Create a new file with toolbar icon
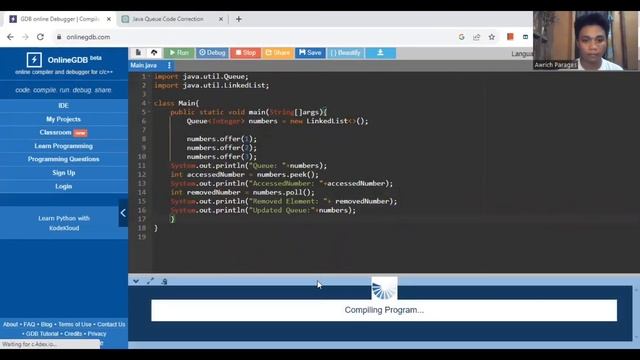This screenshot has height=360, width=640. [x=138, y=53]
